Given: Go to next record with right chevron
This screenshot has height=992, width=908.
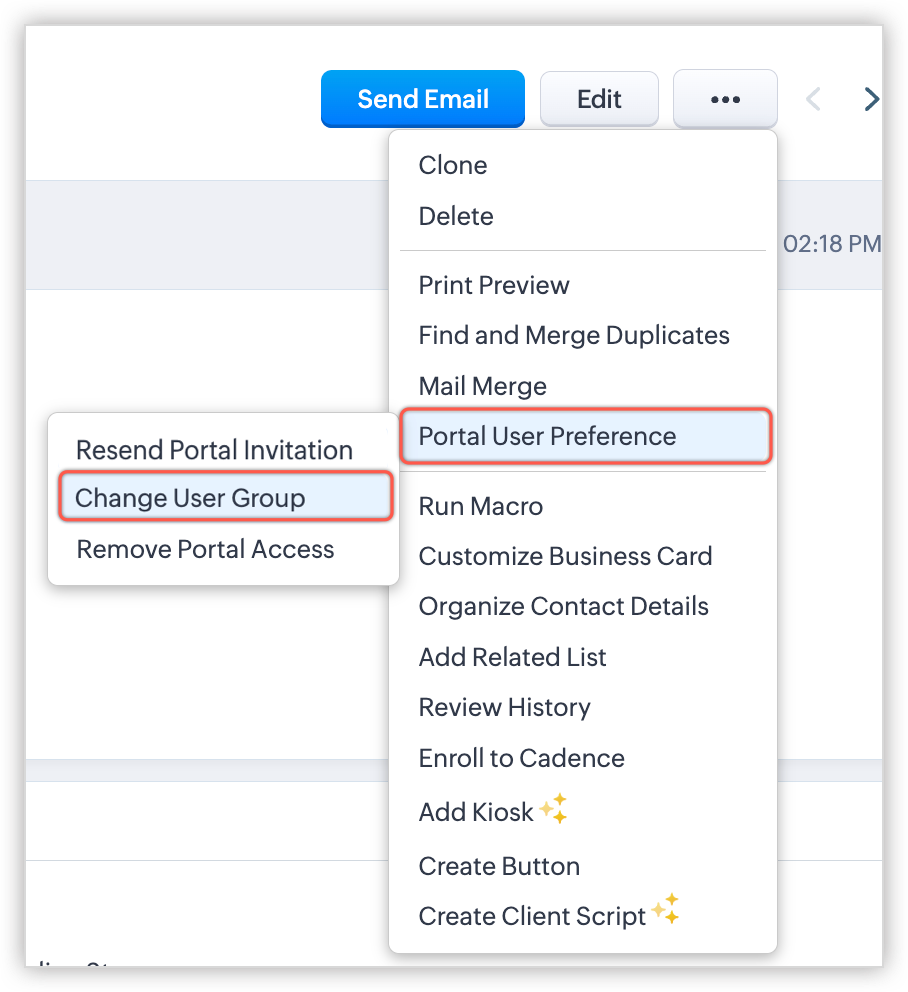Looking at the screenshot, I should pyautogui.click(x=871, y=99).
